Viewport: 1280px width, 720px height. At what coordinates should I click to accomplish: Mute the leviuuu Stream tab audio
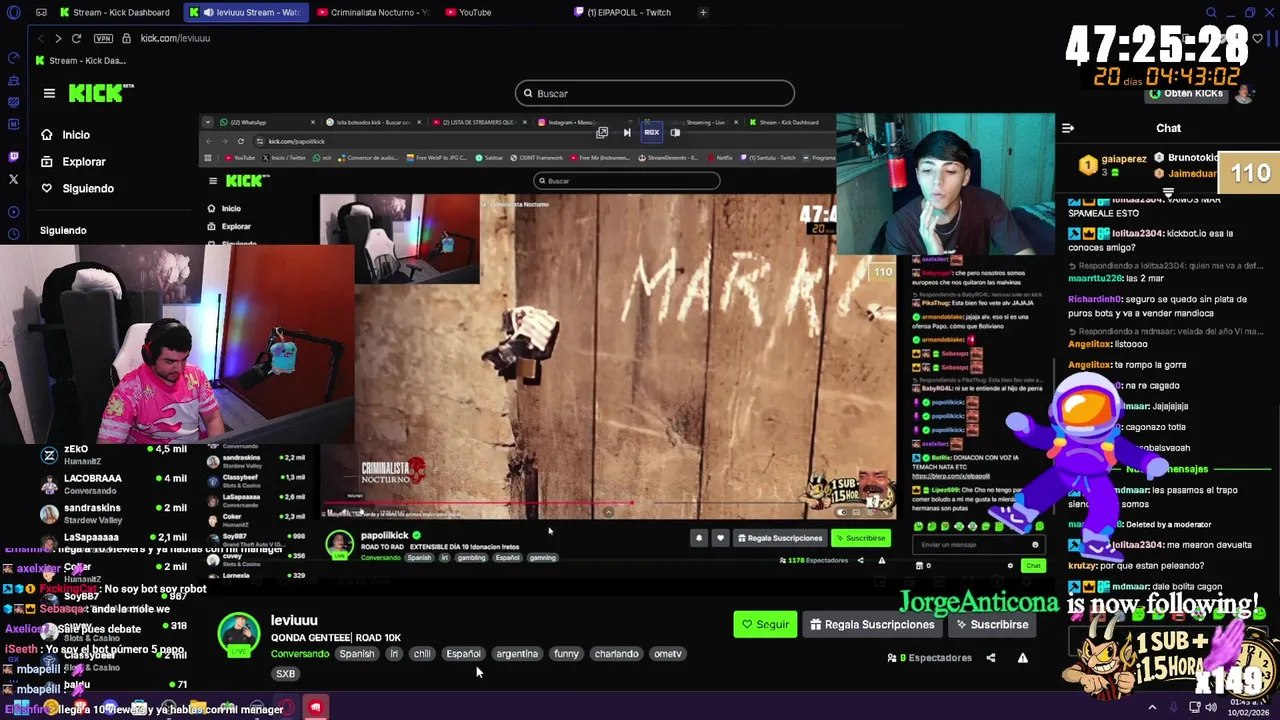coord(208,13)
